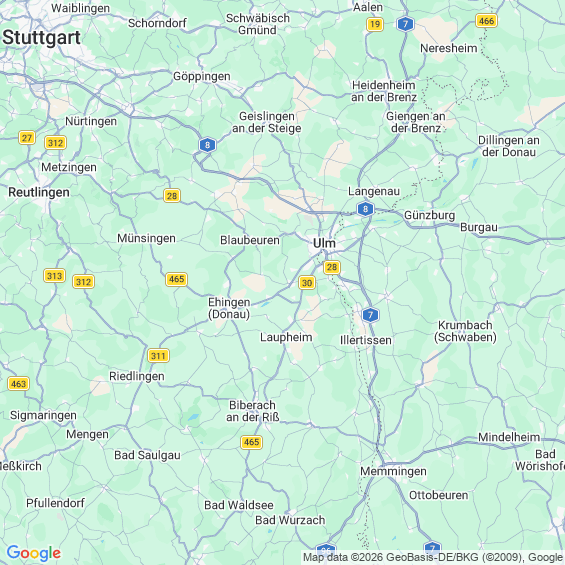
Task: Open the Google logo link
Action: click(34, 553)
